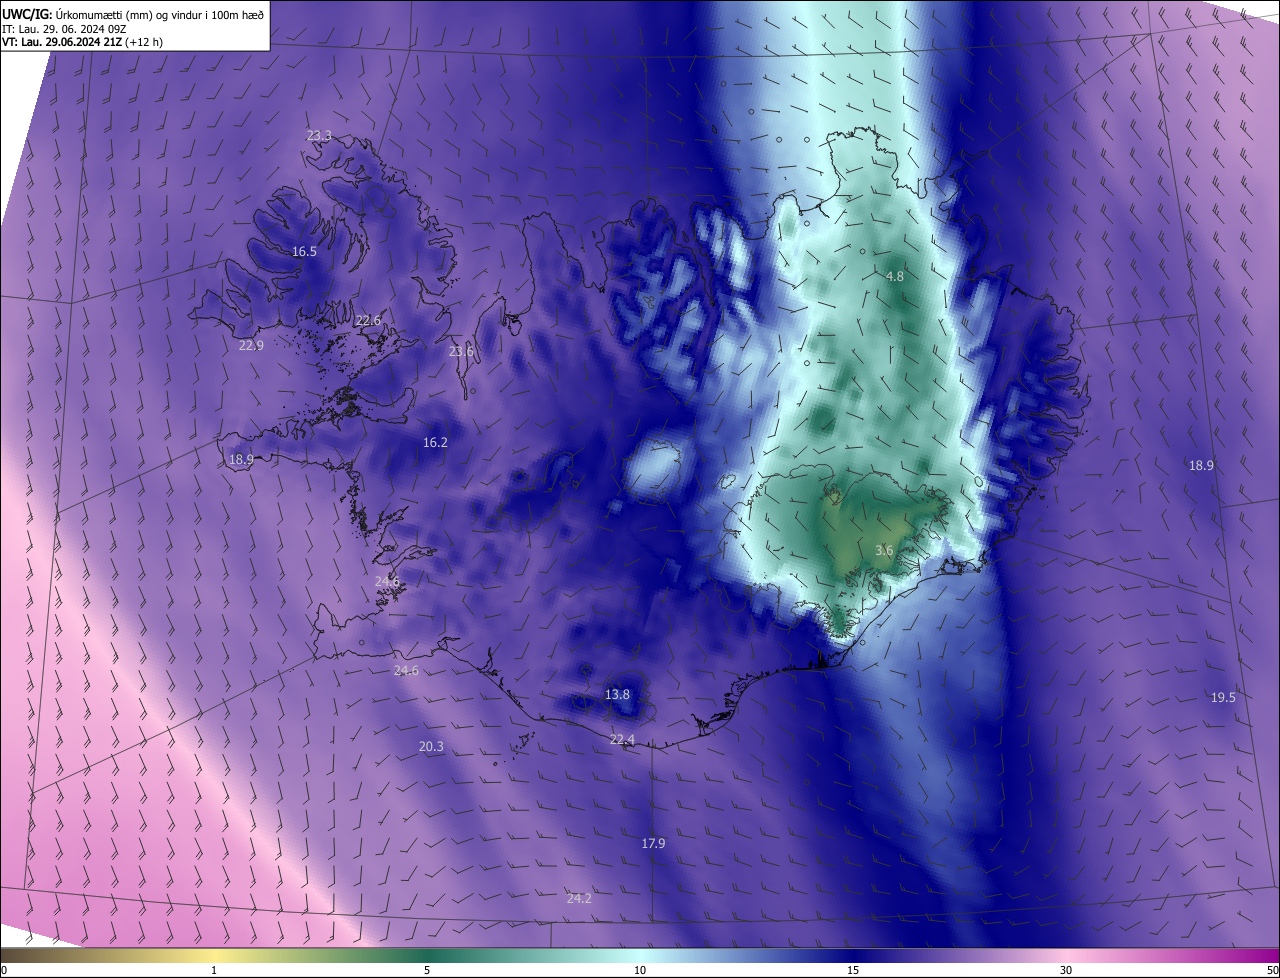Select the 19.5 map value
1280x978 pixels.
pyautogui.click(x=1223, y=698)
